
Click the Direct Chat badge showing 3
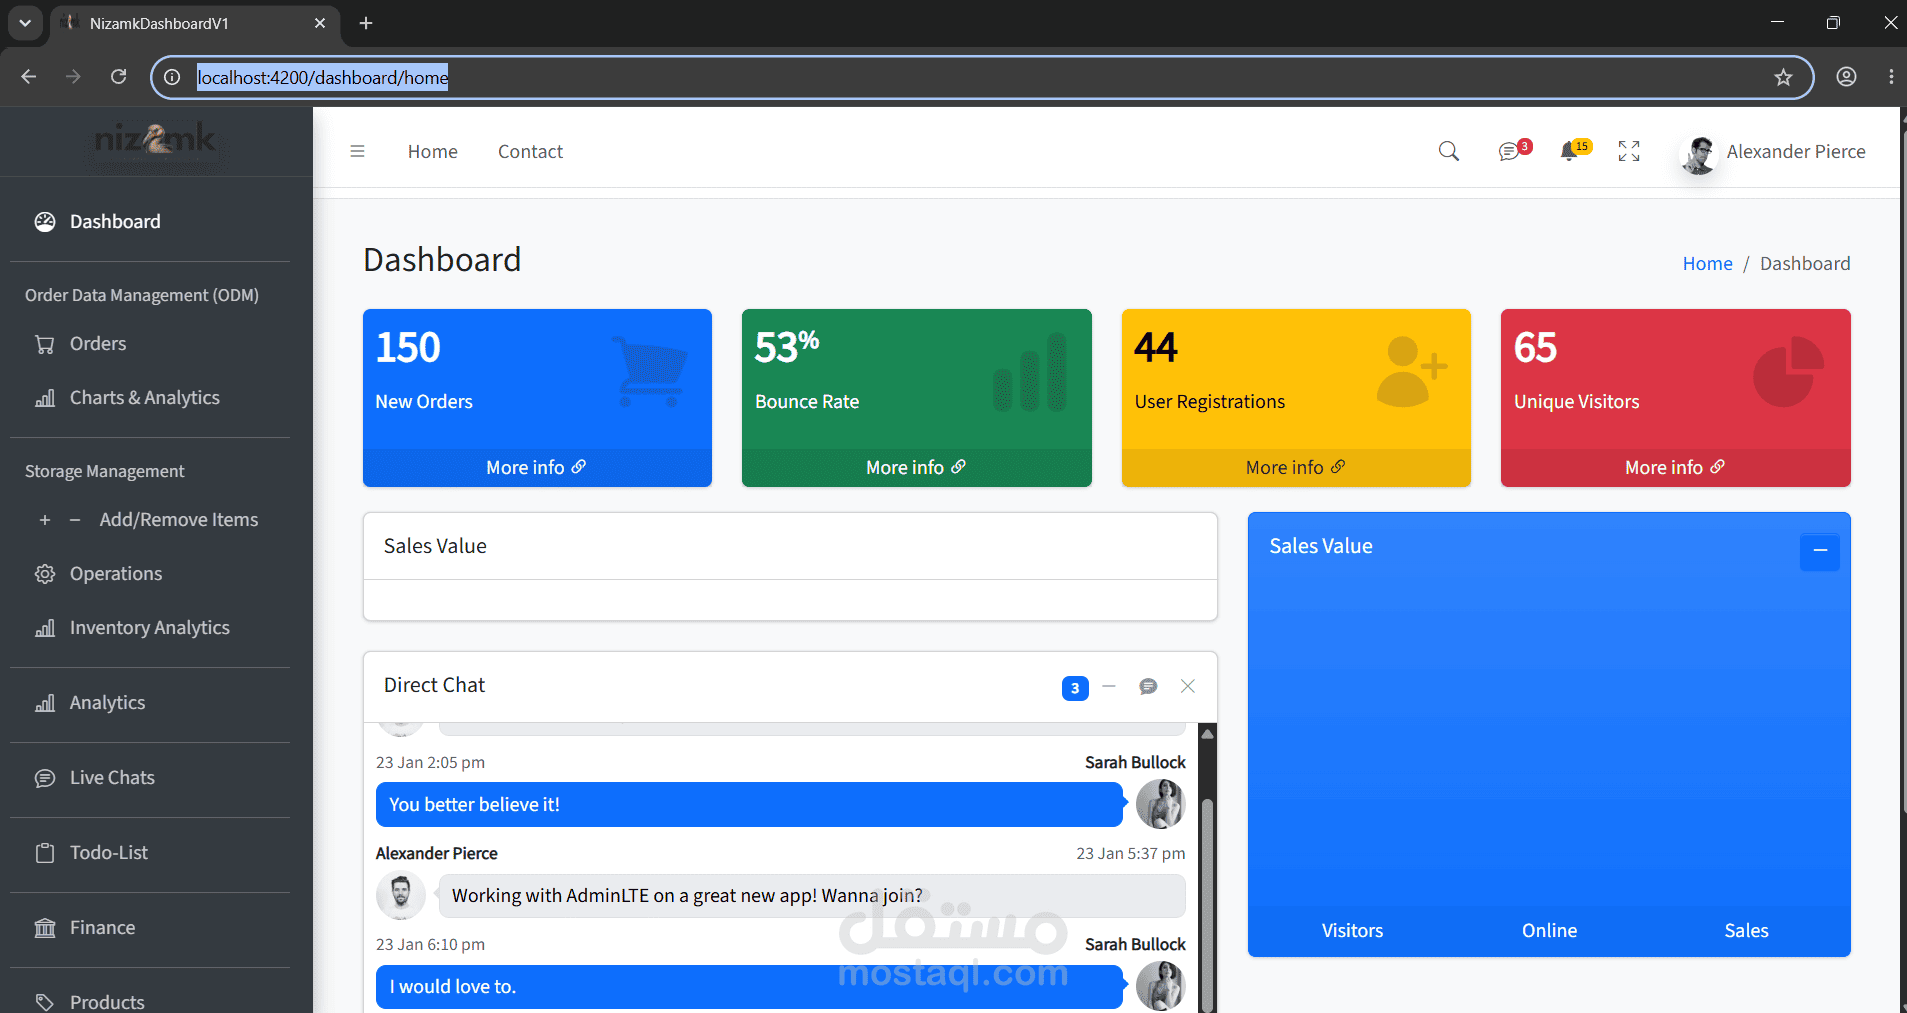[1075, 688]
